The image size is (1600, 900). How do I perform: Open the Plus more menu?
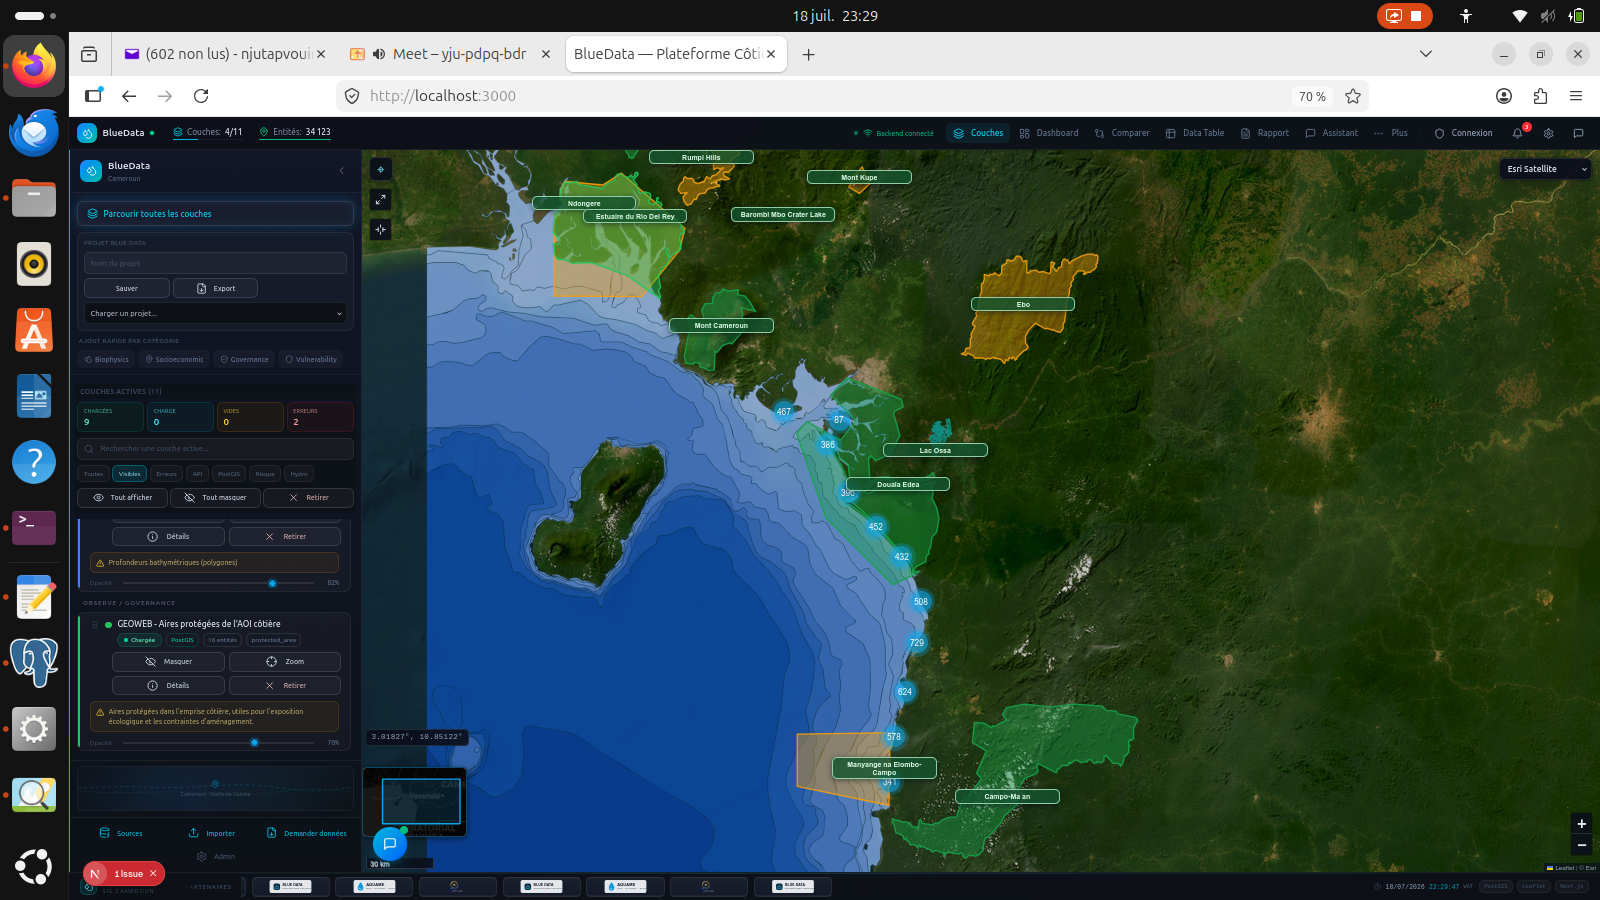(1391, 133)
